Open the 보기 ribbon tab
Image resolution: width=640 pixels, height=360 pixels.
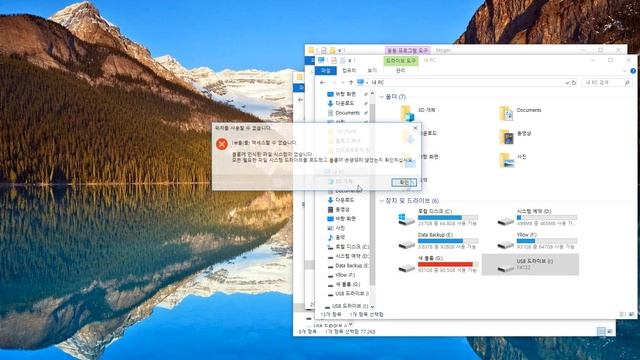pyautogui.click(x=372, y=71)
